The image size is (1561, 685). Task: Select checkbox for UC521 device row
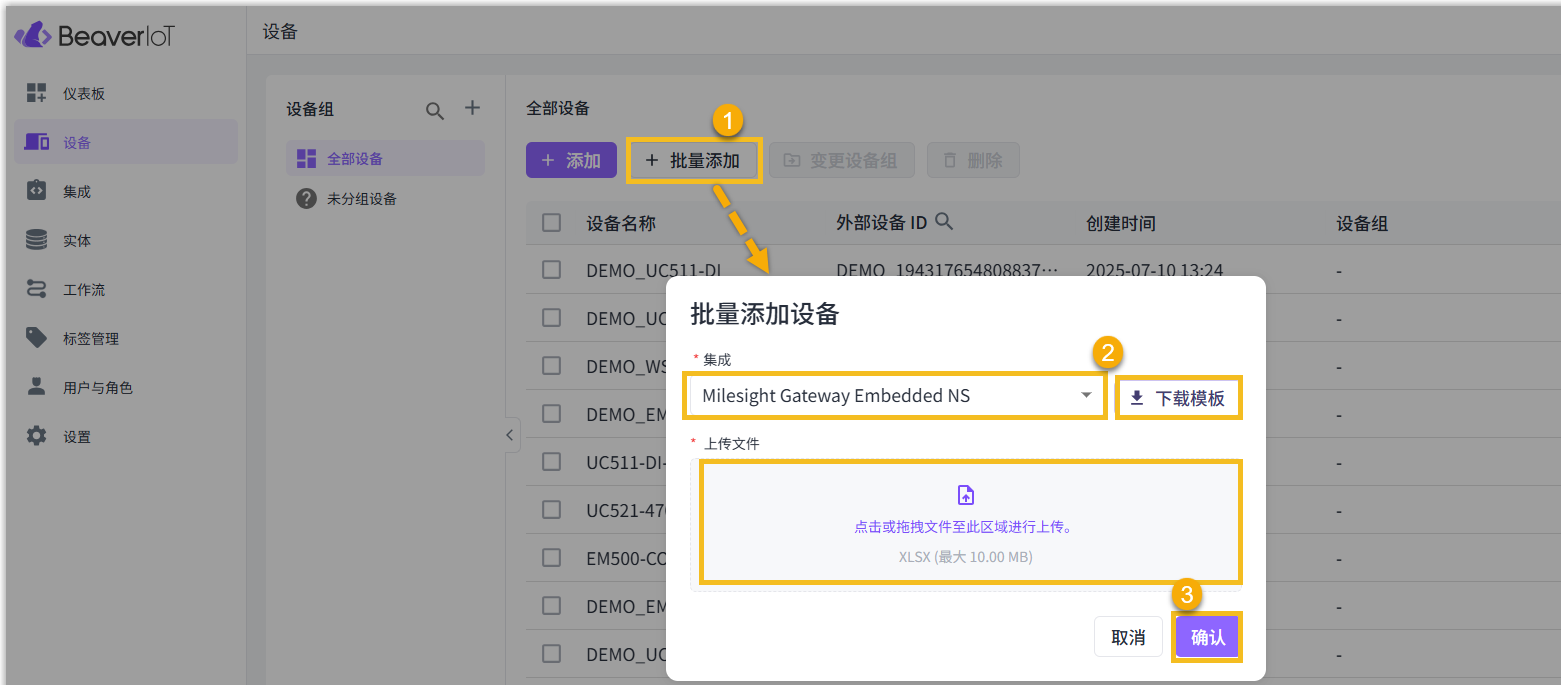(x=552, y=510)
